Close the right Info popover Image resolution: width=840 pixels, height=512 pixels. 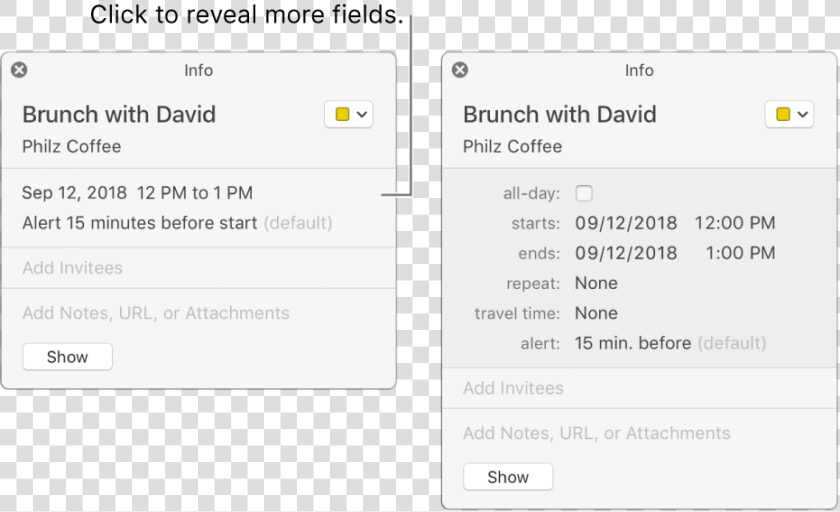(460, 70)
